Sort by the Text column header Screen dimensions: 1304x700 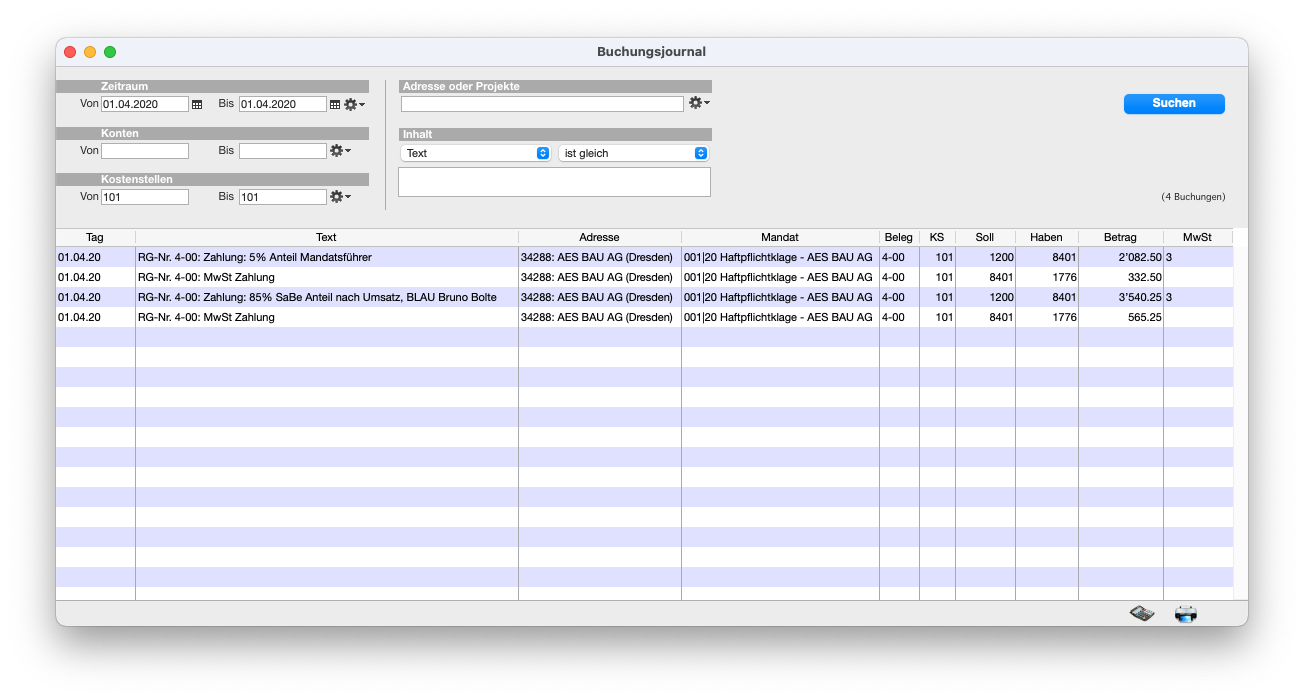click(x=326, y=238)
